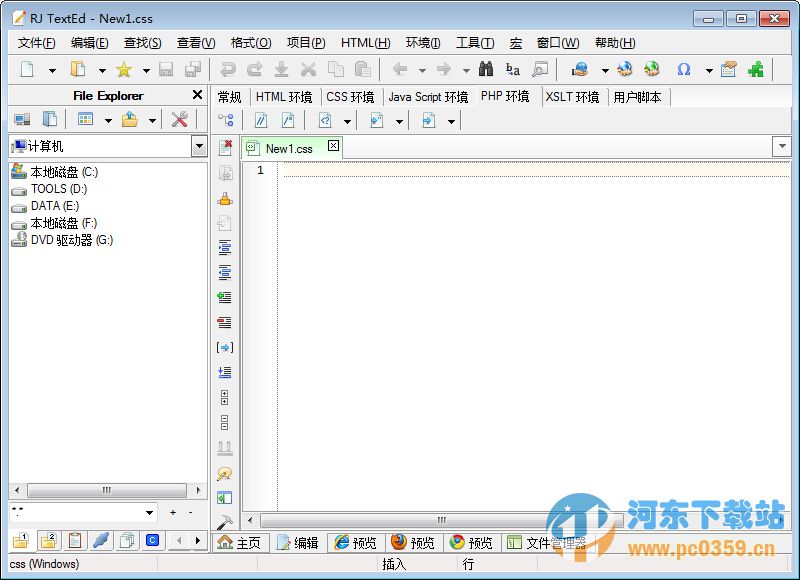
Task: Click the folder up icon in File Explorer
Action: tap(130, 119)
